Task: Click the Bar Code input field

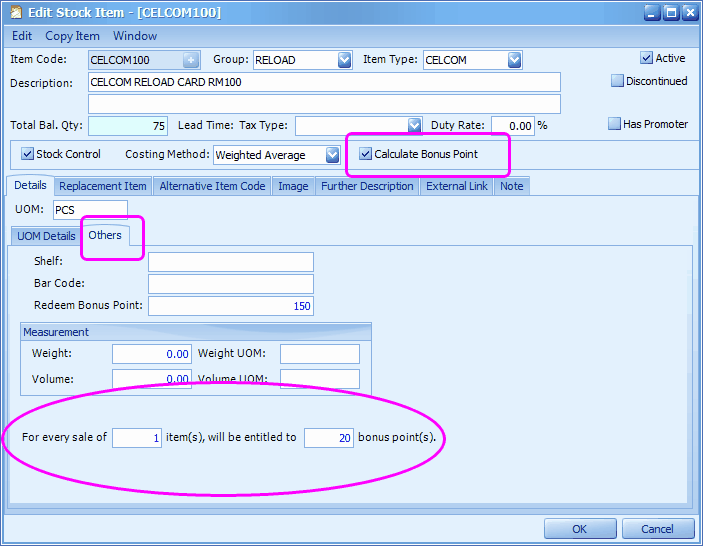Action: [x=231, y=284]
